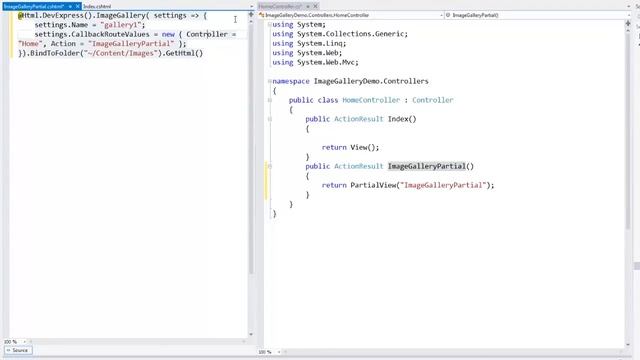Screen dimensions: 640x360
Task: Pin the HomeController.cs tab
Action: [x=308, y=6]
